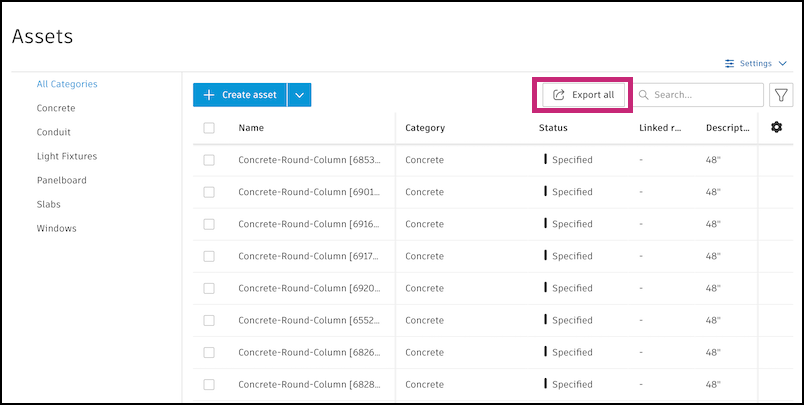Click the filter funnel icon

point(781,95)
